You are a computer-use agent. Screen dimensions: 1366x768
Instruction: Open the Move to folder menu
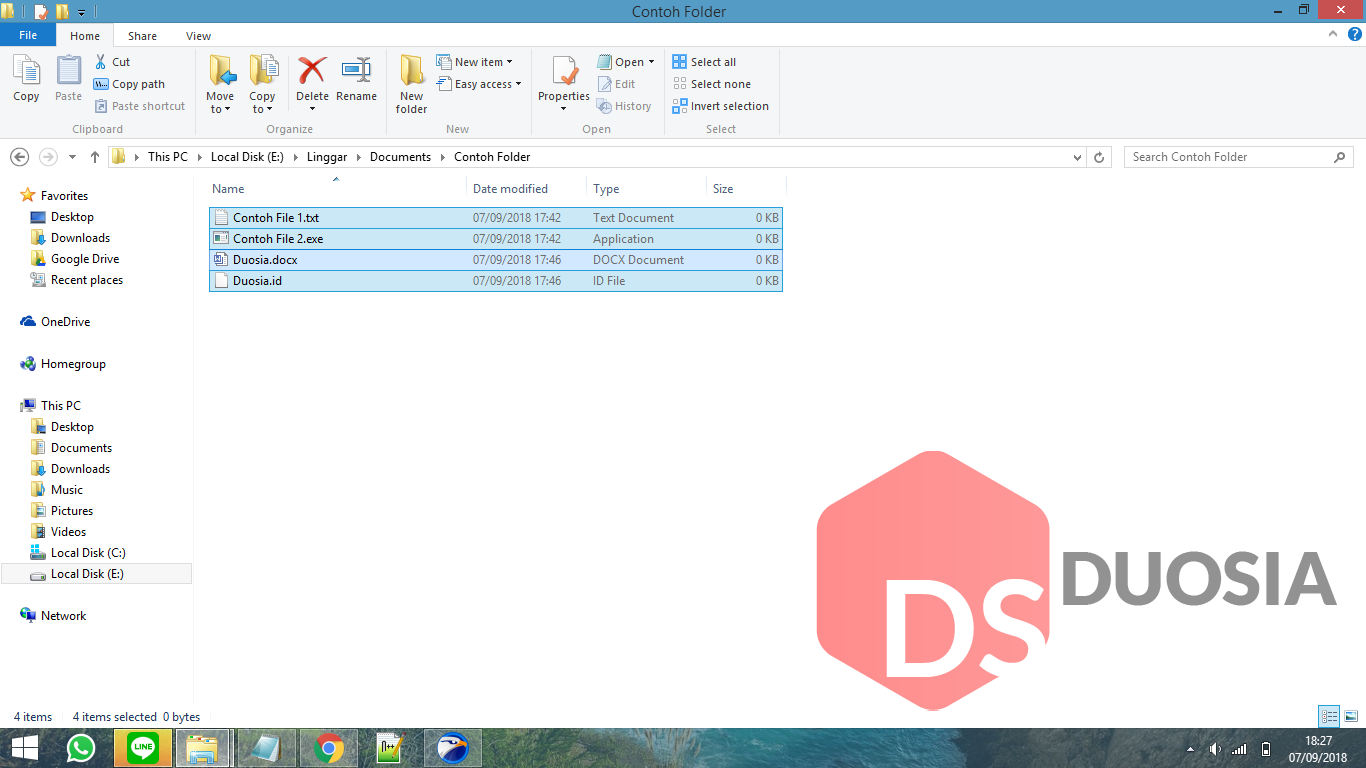click(220, 84)
